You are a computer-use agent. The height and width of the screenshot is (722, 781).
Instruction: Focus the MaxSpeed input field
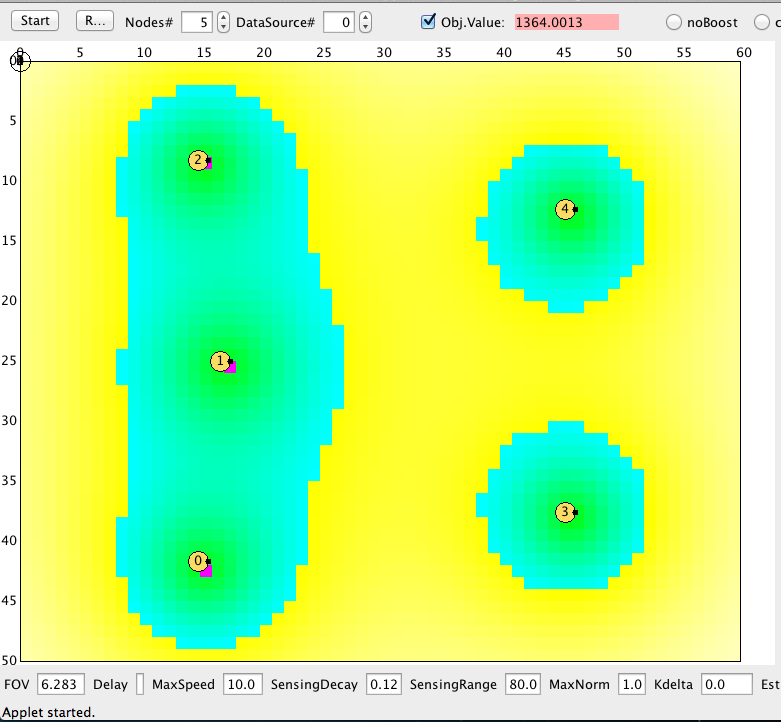pyautogui.click(x=243, y=684)
